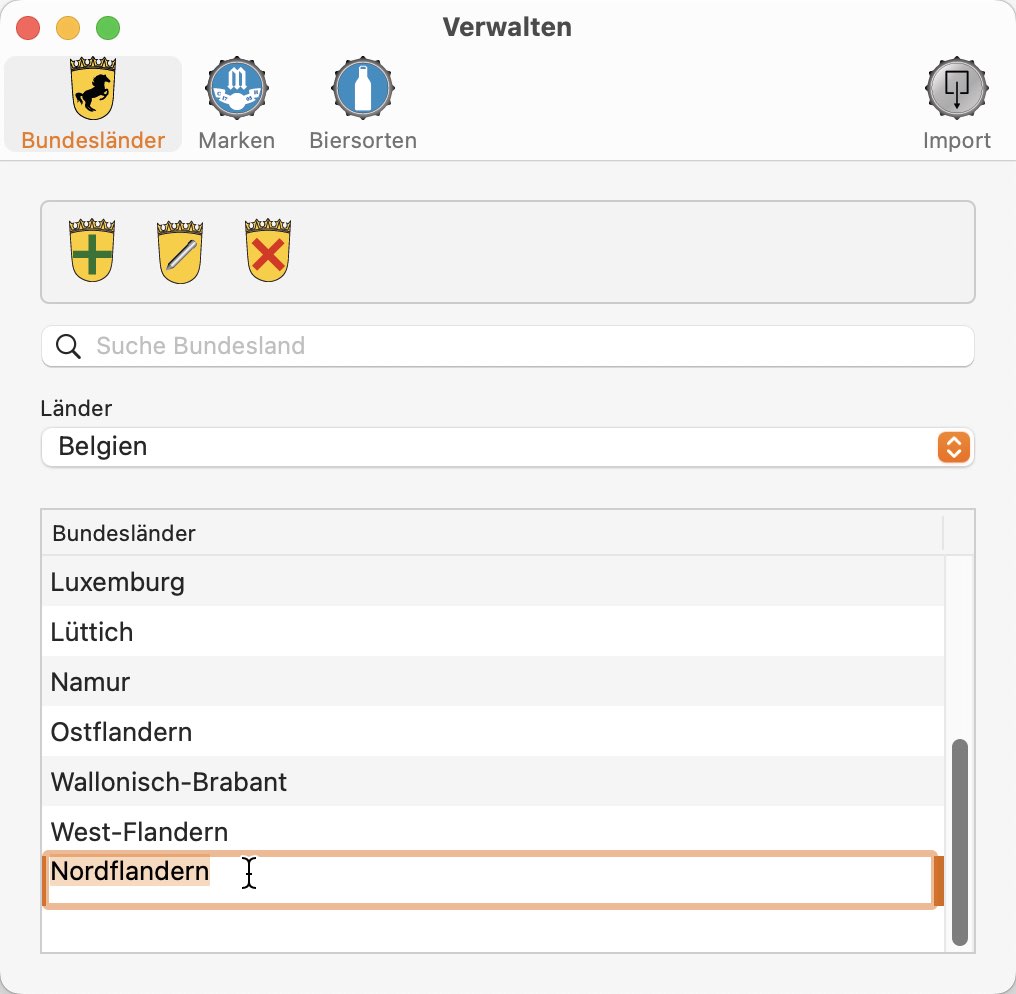The width and height of the screenshot is (1016, 994).
Task: Pick the Wallonisch-Brabant row
Action: (492, 781)
